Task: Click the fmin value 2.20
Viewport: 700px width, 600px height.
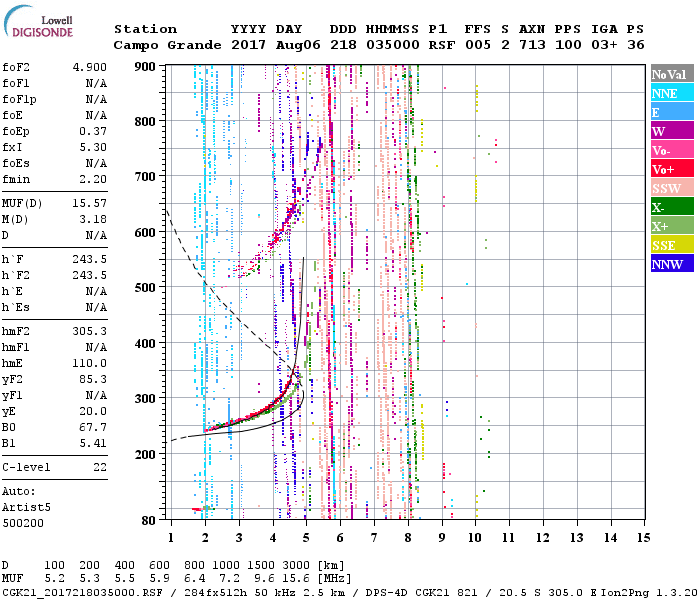Action: click(93, 179)
